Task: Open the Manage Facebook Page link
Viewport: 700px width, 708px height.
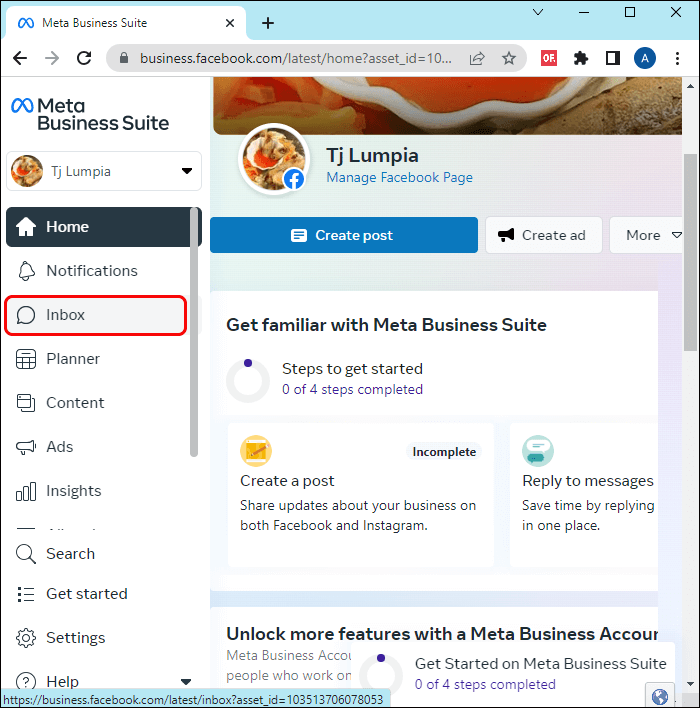Action: click(x=399, y=177)
